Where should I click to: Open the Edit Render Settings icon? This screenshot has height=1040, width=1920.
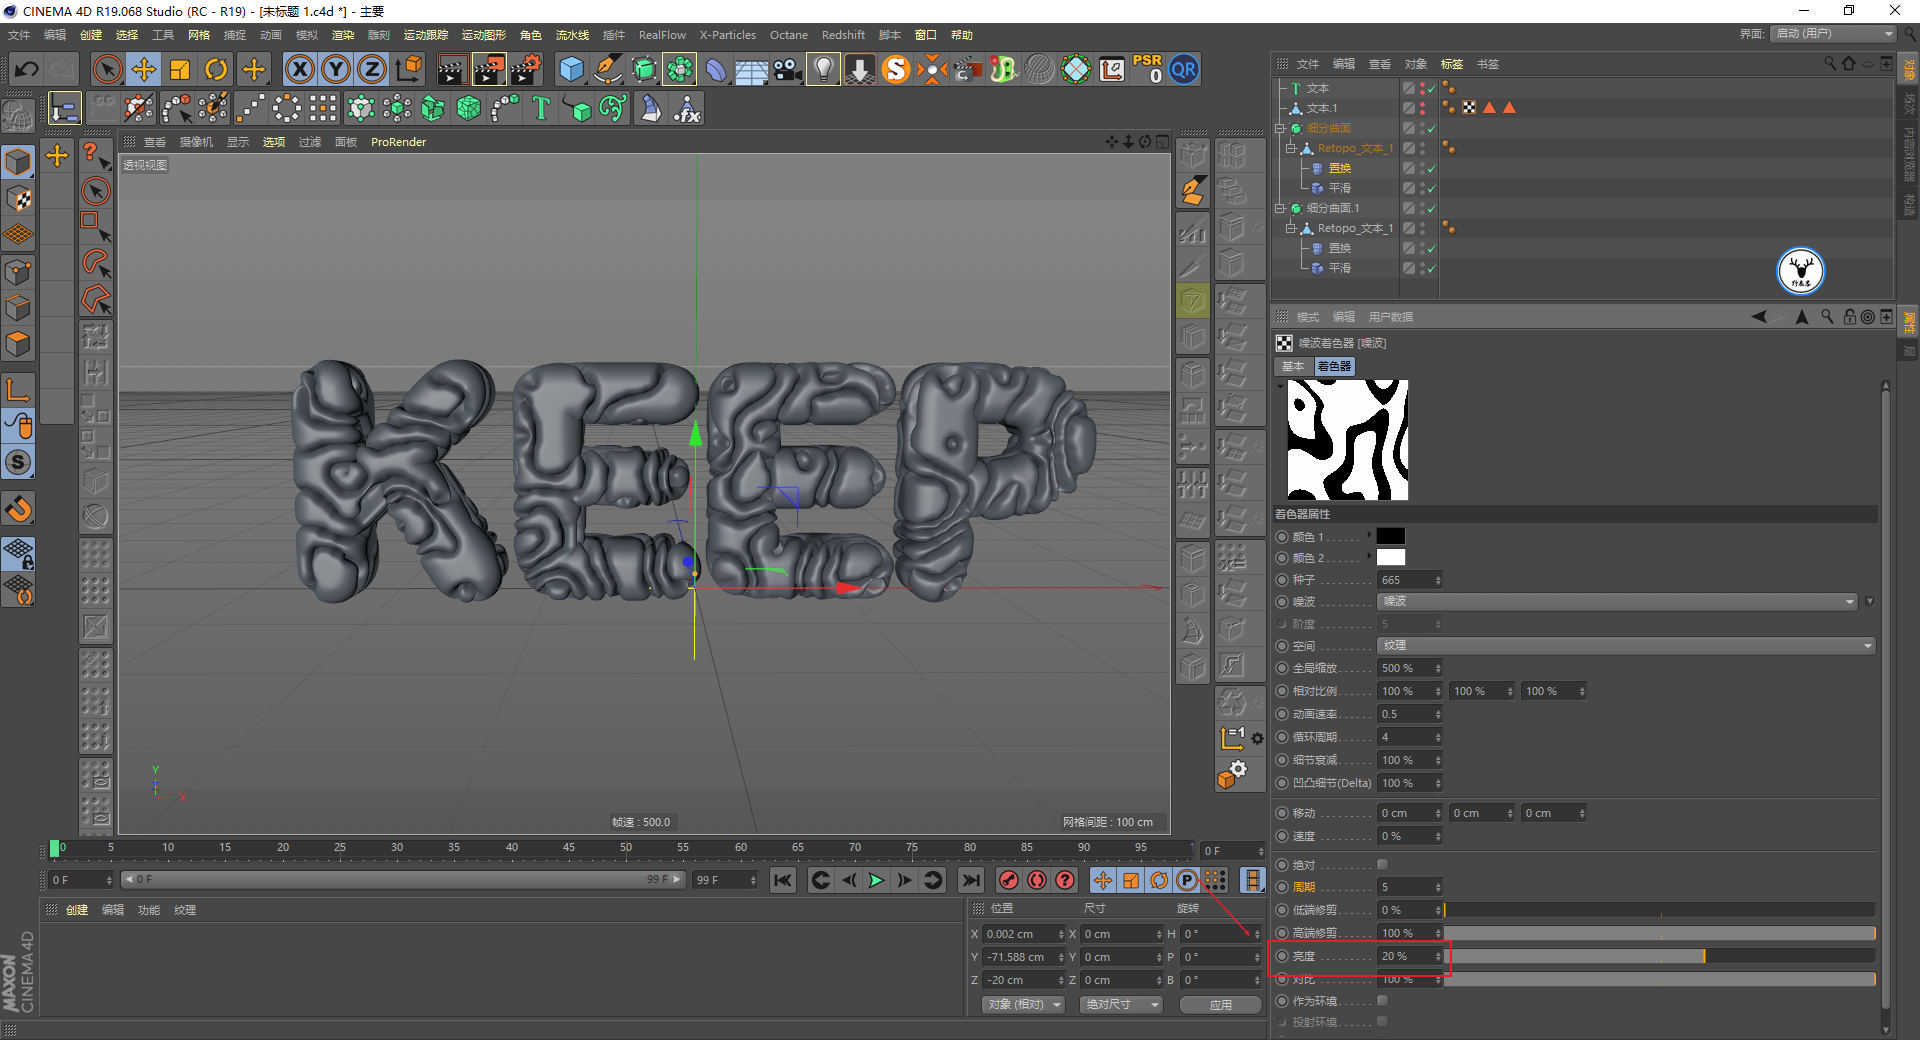click(x=525, y=70)
